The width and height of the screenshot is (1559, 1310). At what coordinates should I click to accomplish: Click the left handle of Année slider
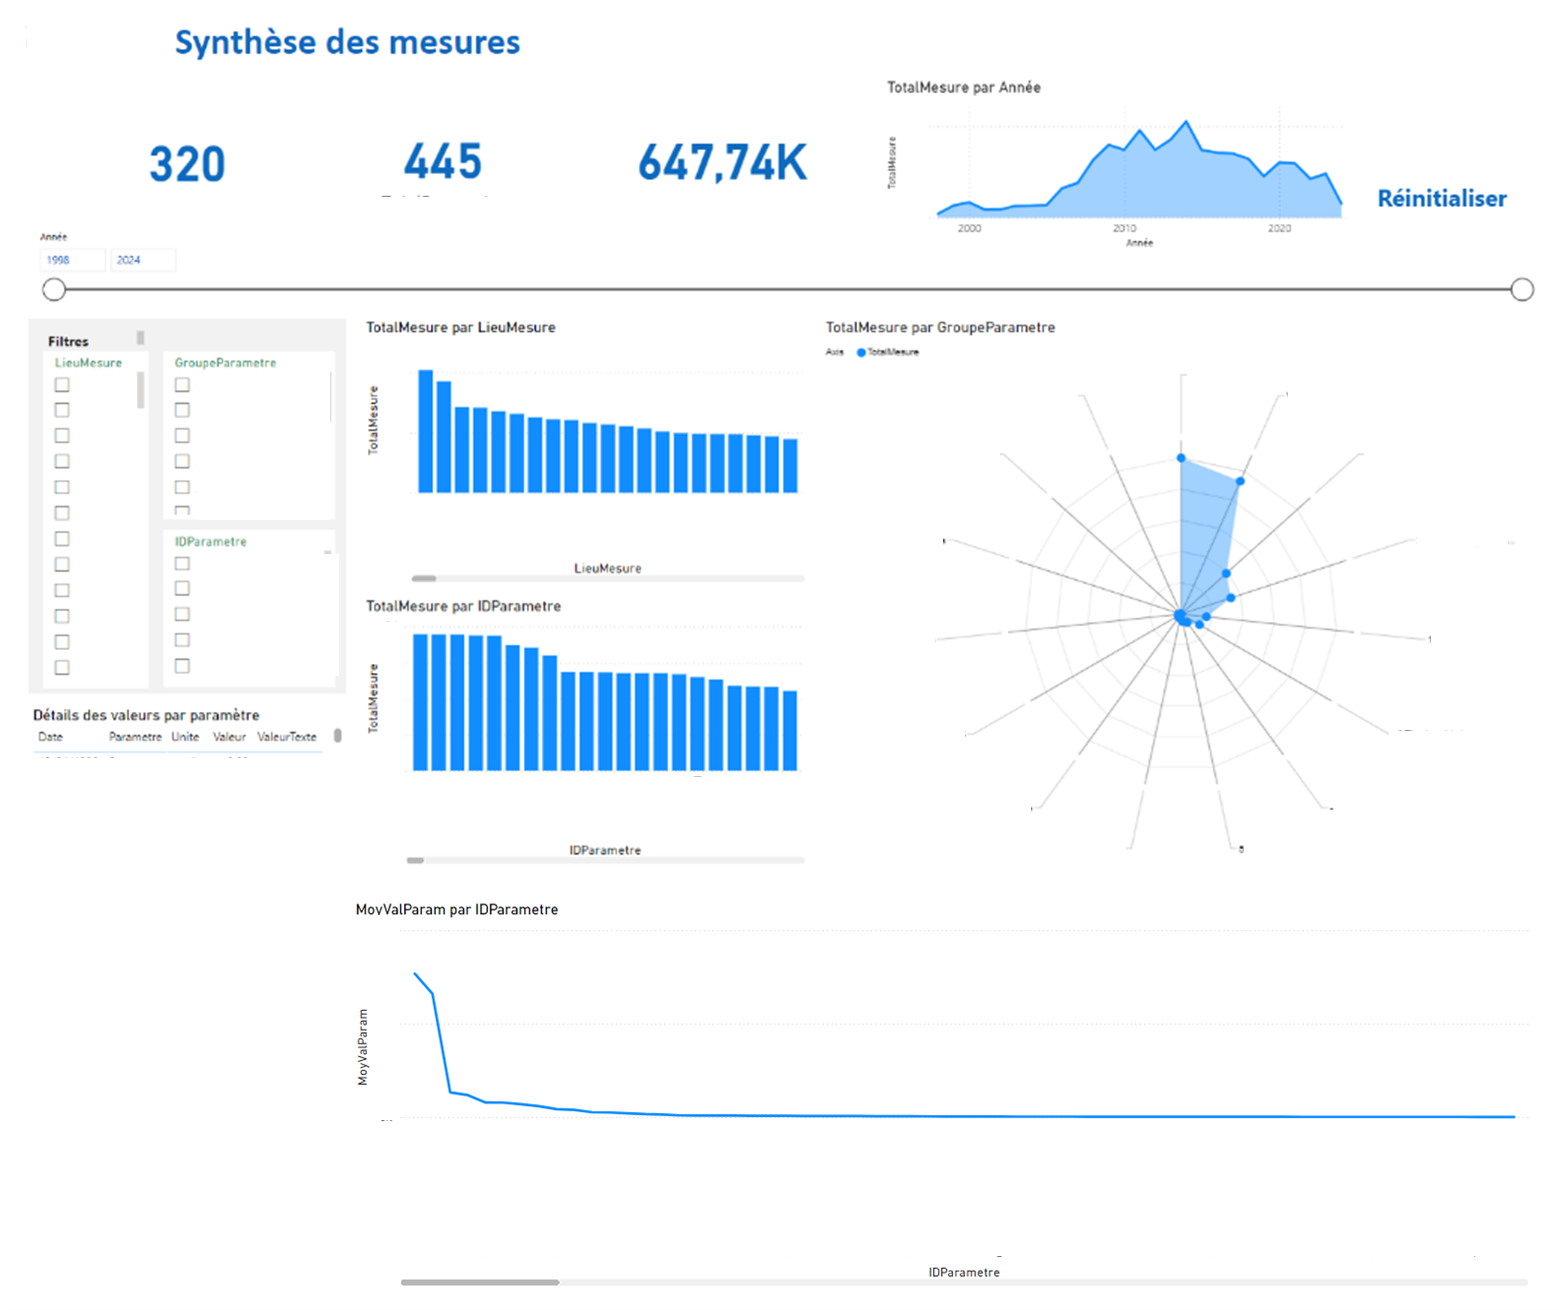(54, 290)
